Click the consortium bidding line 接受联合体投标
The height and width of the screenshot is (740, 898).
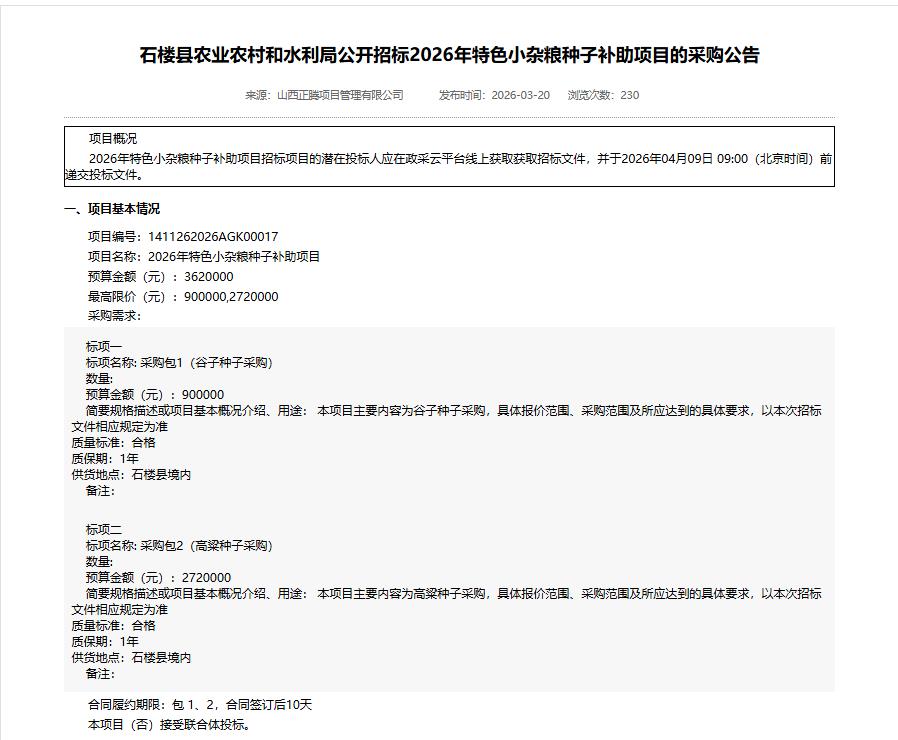click(169, 725)
